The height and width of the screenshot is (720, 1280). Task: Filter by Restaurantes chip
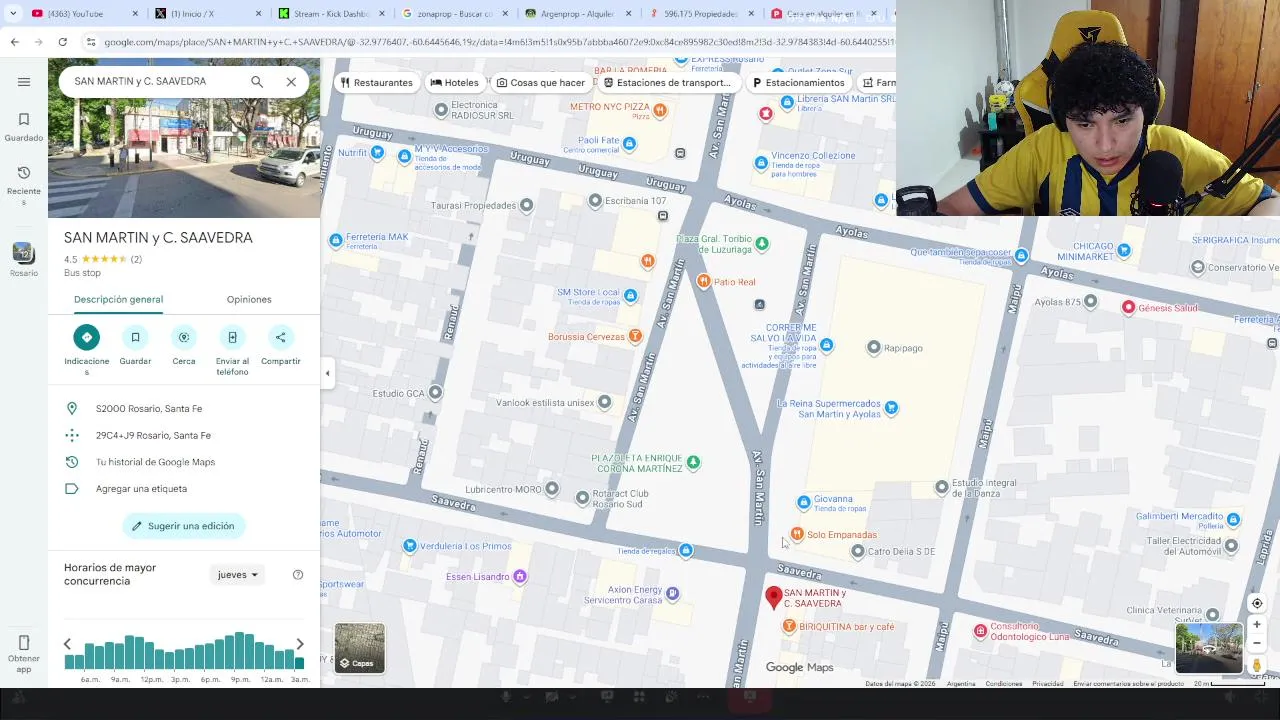coord(376,82)
